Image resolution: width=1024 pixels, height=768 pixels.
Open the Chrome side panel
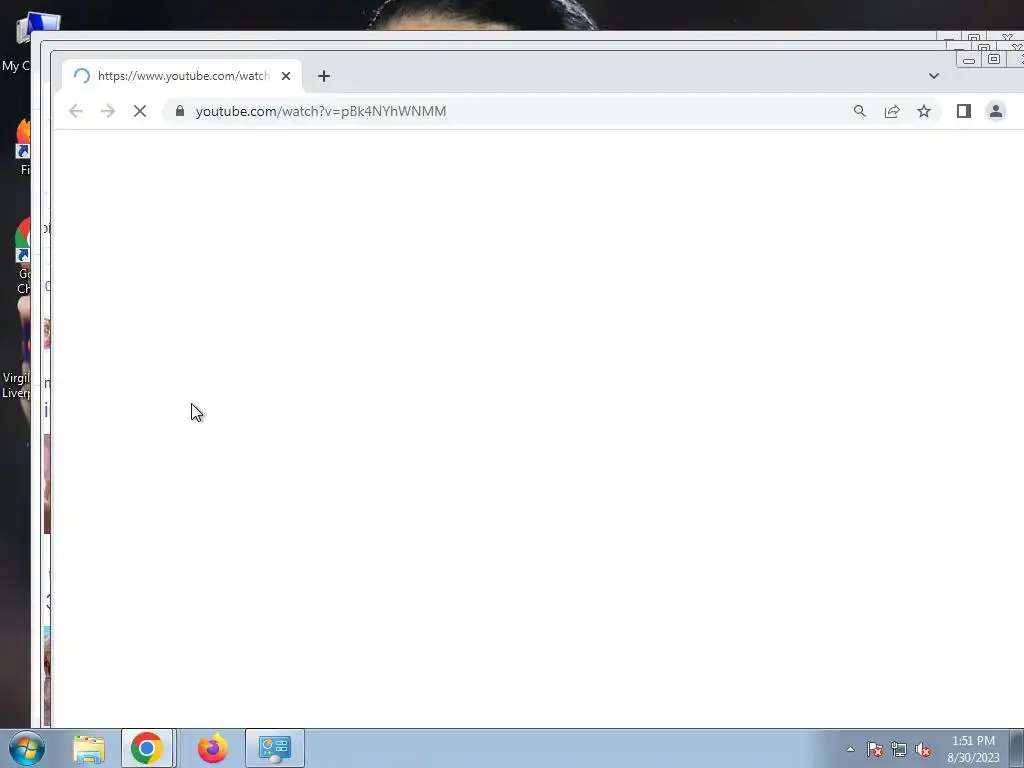coord(963,111)
